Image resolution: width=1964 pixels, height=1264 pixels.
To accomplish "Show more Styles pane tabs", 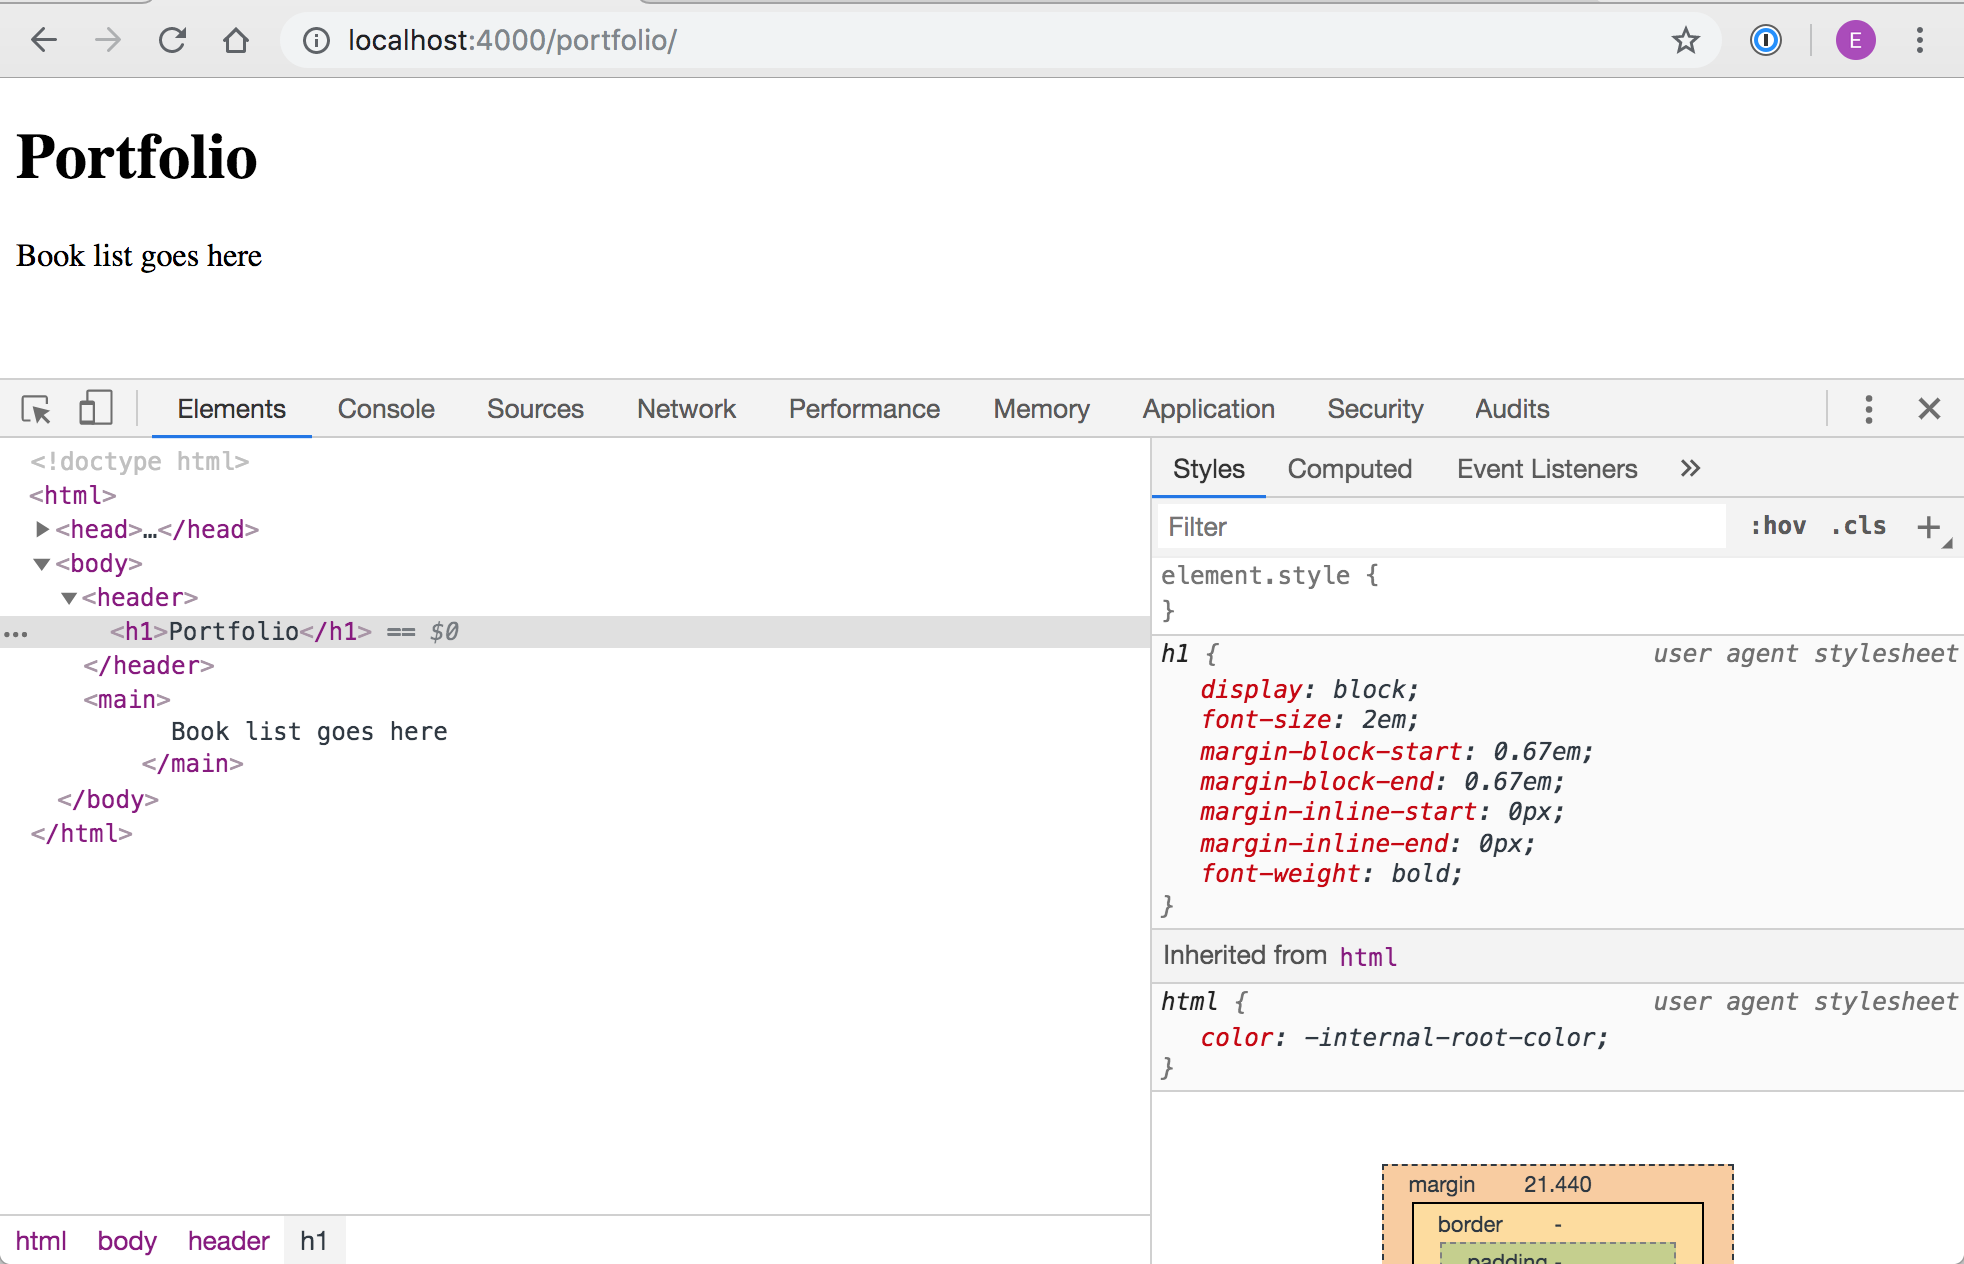I will tap(1690, 468).
